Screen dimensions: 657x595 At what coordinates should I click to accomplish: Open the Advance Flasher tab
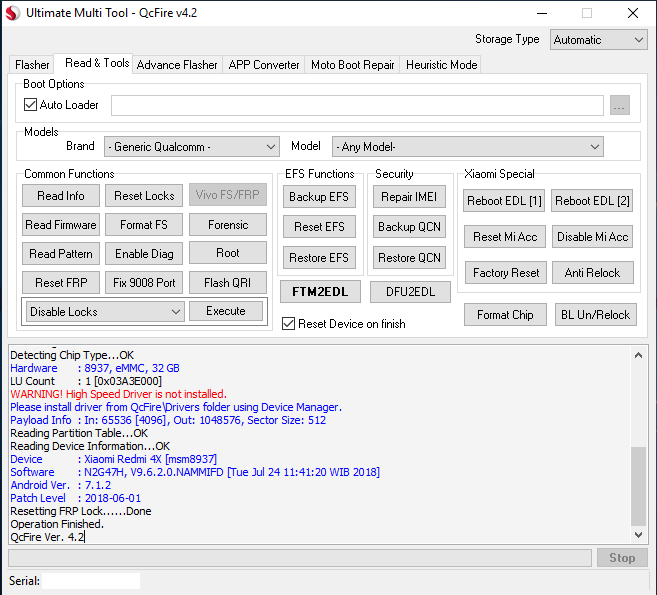click(x=177, y=65)
